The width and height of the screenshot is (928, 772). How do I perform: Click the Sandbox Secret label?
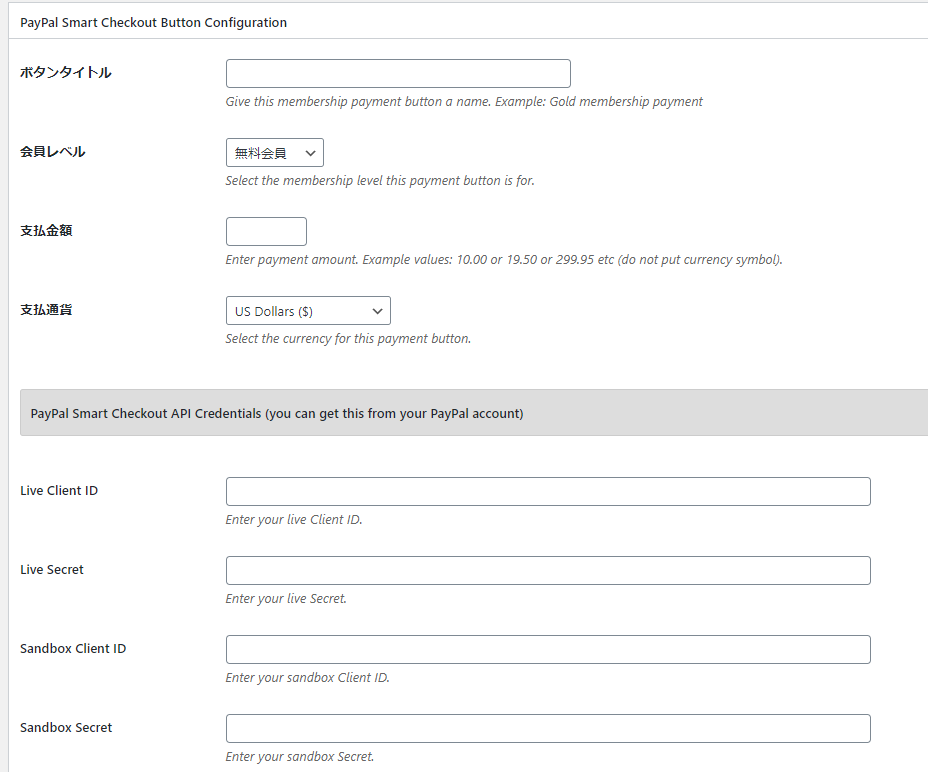coord(66,728)
